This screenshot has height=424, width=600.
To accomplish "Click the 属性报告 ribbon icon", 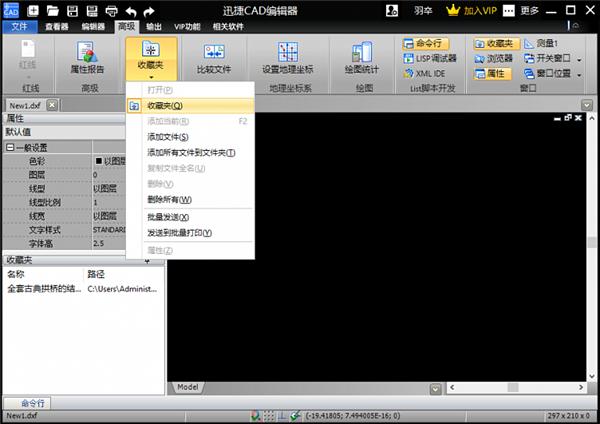I will pyautogui.click(x=87, y=52).
